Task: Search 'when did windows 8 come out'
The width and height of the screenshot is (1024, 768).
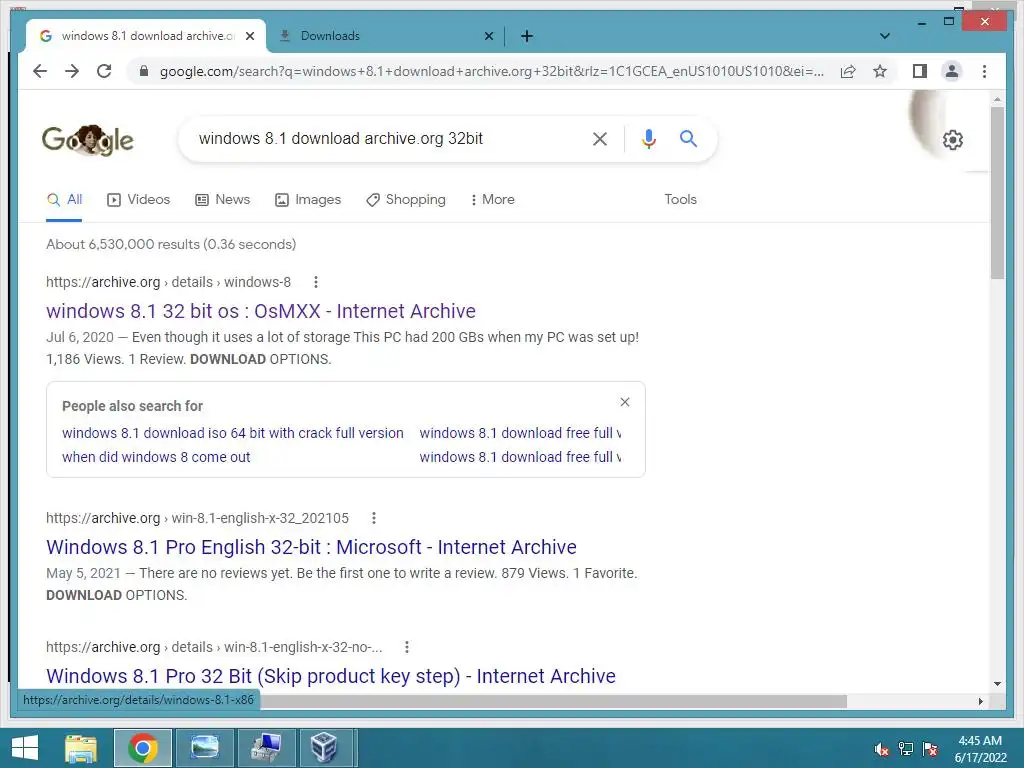Action: pyautogui.click(x=156, y=457)
